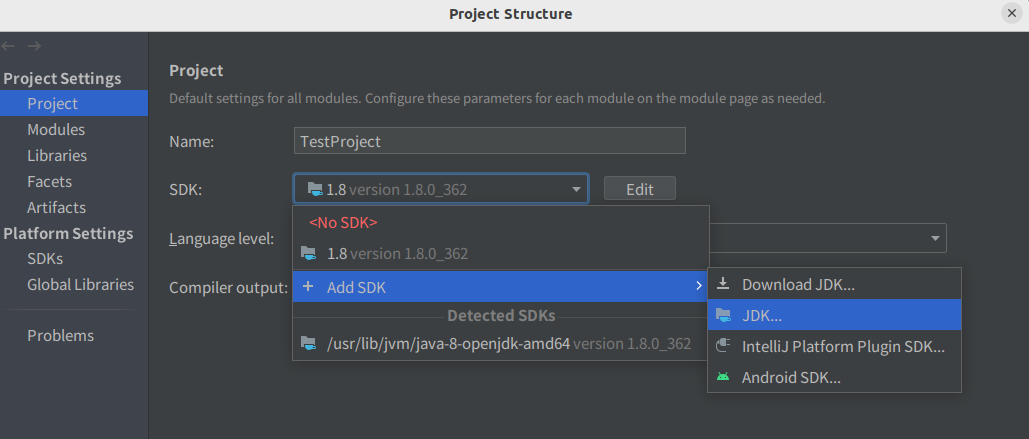Close the Project Structure dialog
1029x439 pixels.
1011,14
